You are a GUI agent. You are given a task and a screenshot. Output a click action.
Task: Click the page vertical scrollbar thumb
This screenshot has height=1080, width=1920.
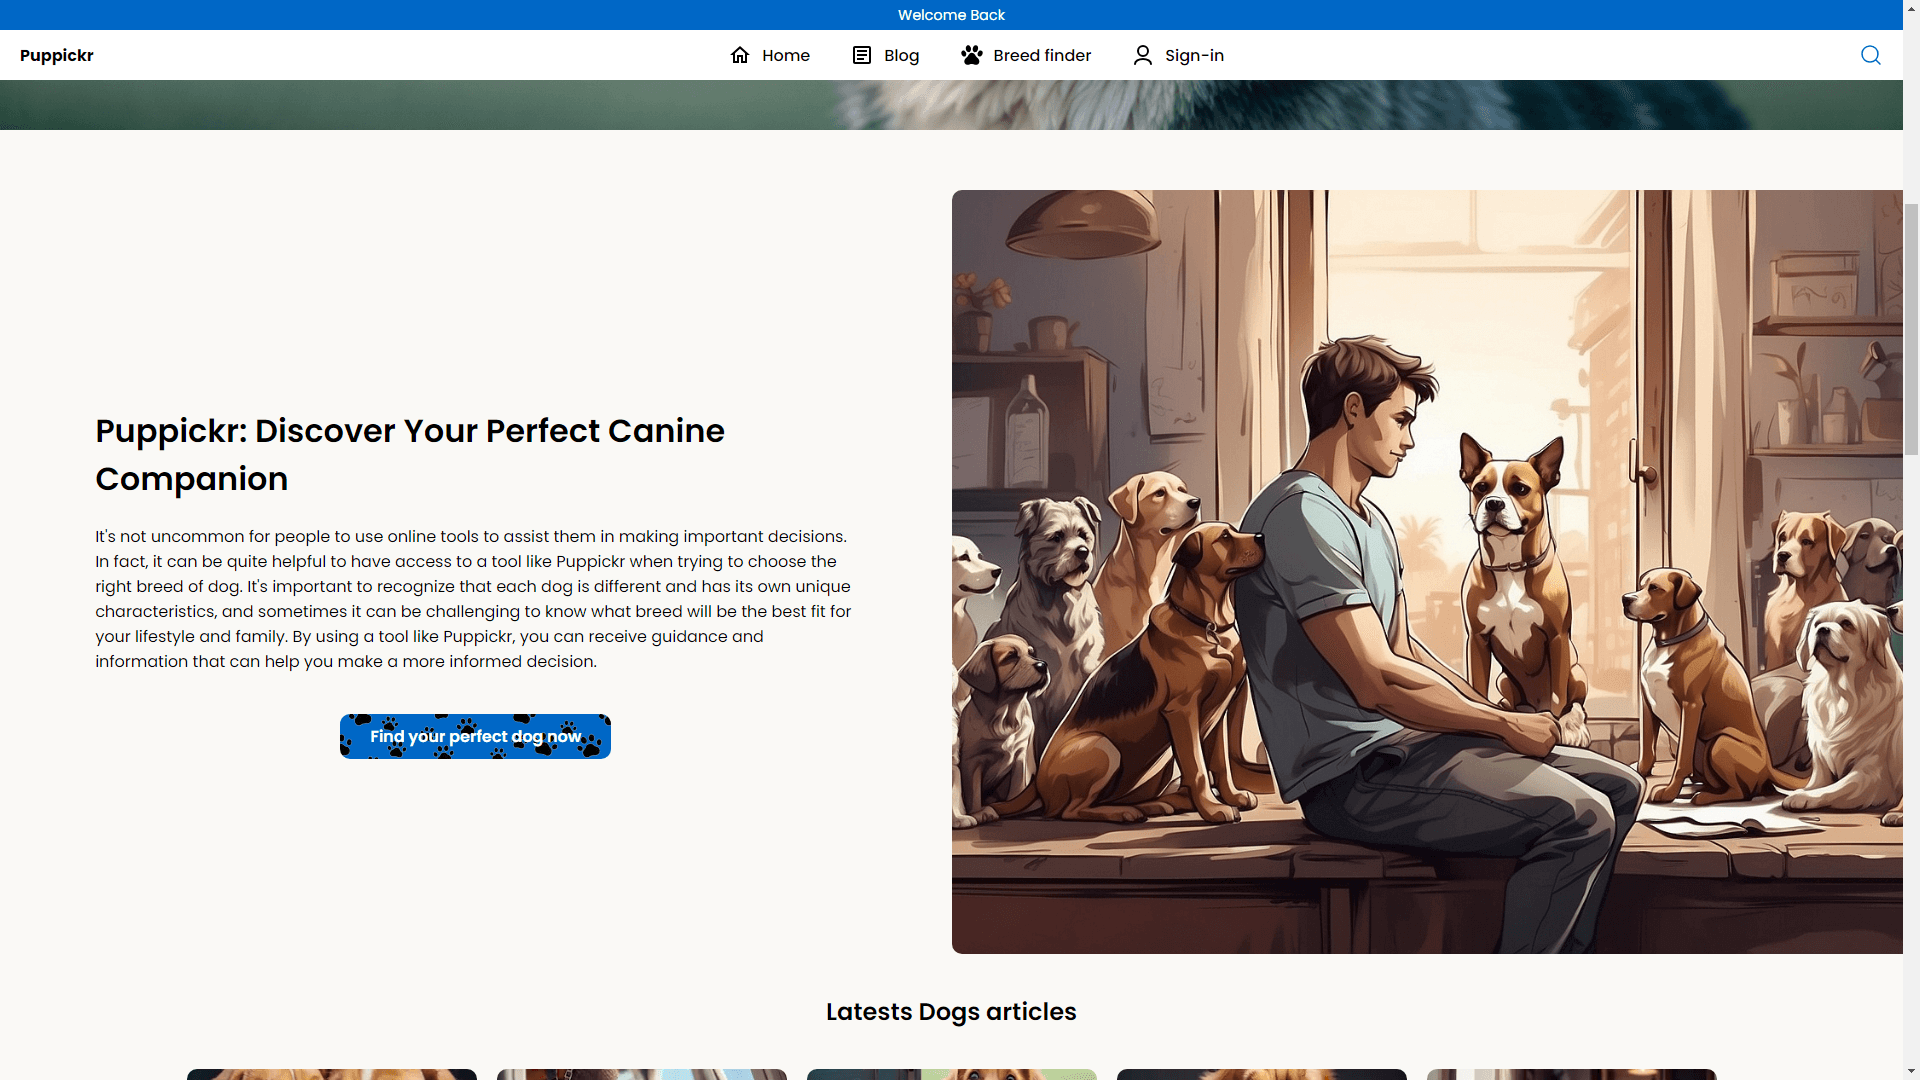(1911, 330)
